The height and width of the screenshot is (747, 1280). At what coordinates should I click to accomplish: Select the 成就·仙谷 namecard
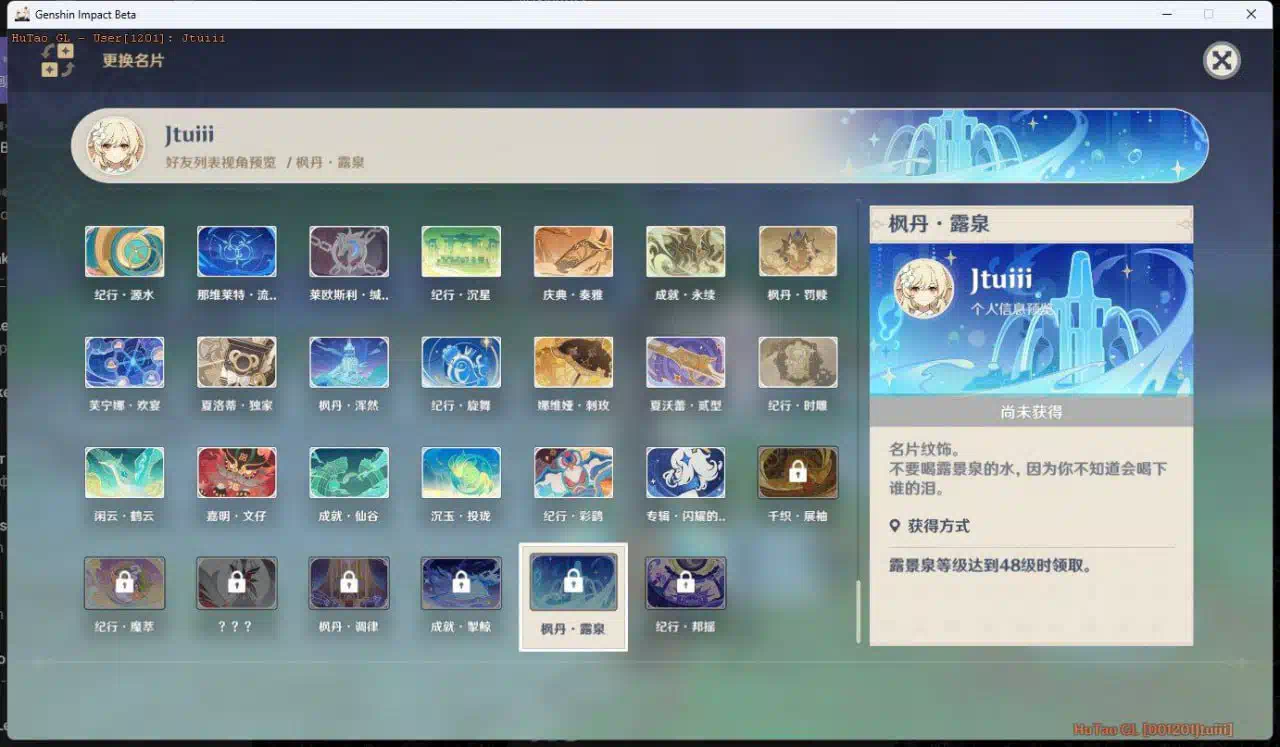(x=349, y=472)
